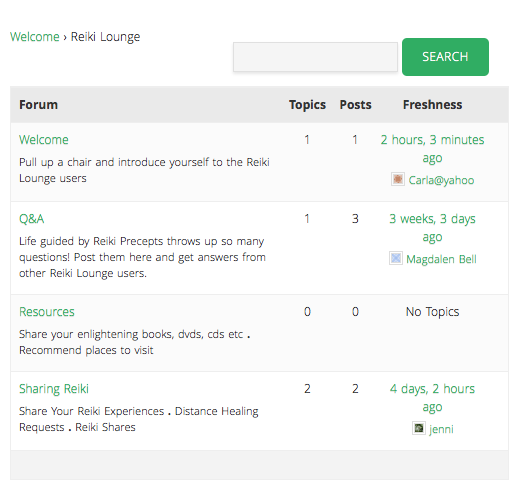Click the Freshness column header
This screenshot has width=521, height=499.
(x=432, y=105)
